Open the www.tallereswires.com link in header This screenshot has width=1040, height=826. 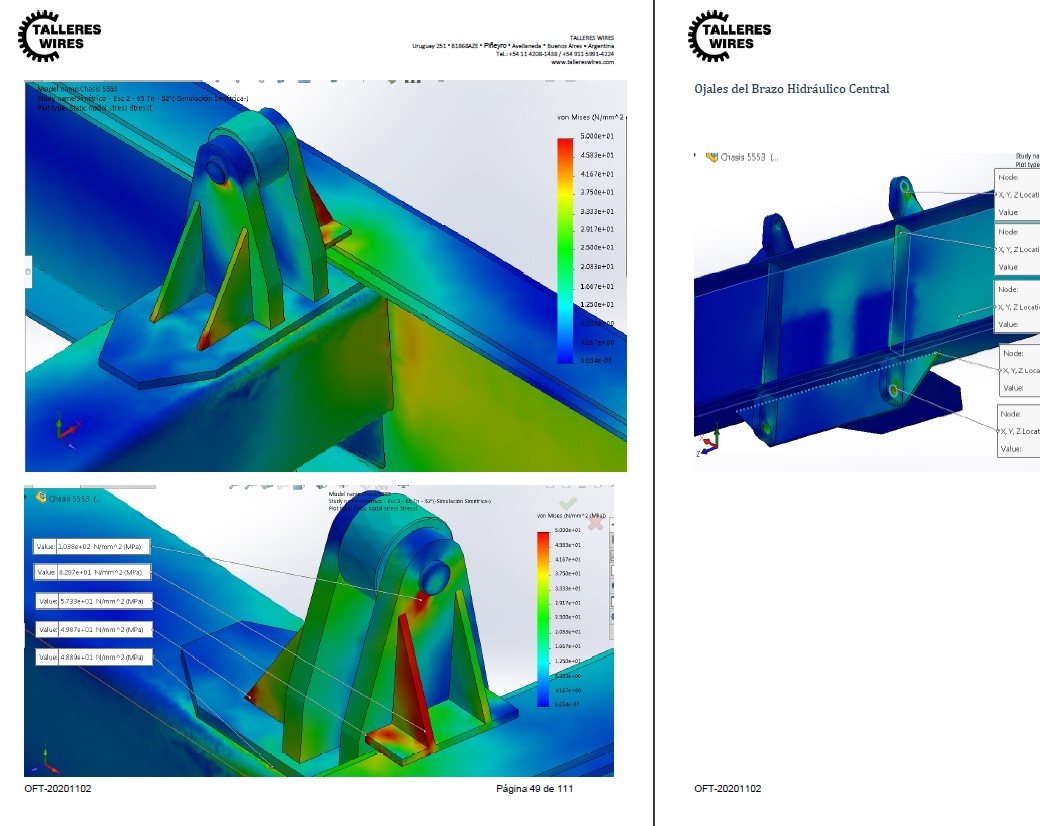pos(582,62)
